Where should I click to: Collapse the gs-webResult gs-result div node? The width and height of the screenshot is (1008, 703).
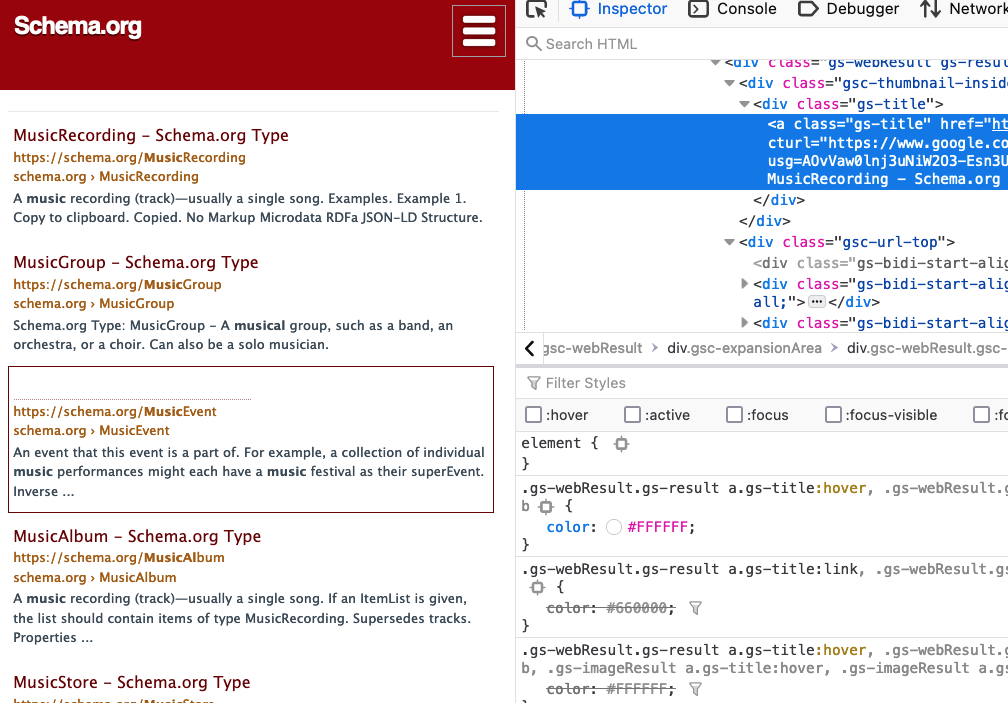coord(715,62)
